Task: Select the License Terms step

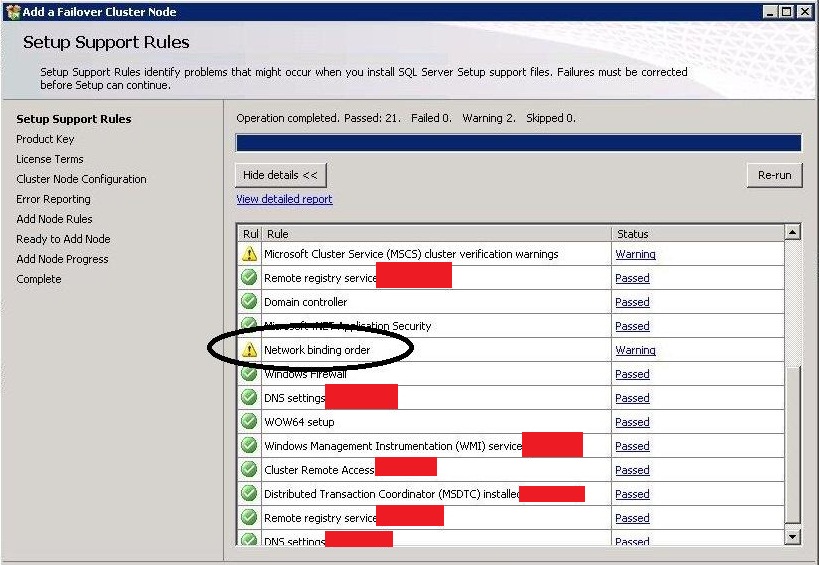Action: 50,159
